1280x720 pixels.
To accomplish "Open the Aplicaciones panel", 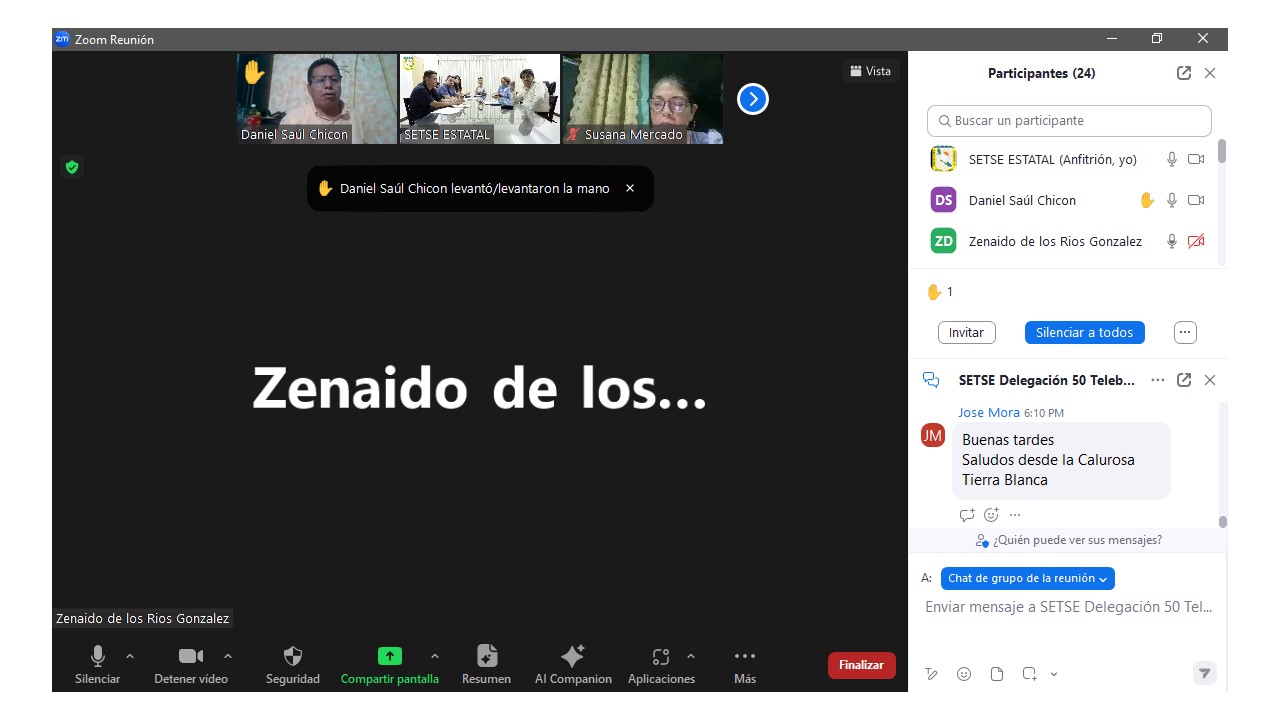I will pyautogui.click(x=660, y=657).
